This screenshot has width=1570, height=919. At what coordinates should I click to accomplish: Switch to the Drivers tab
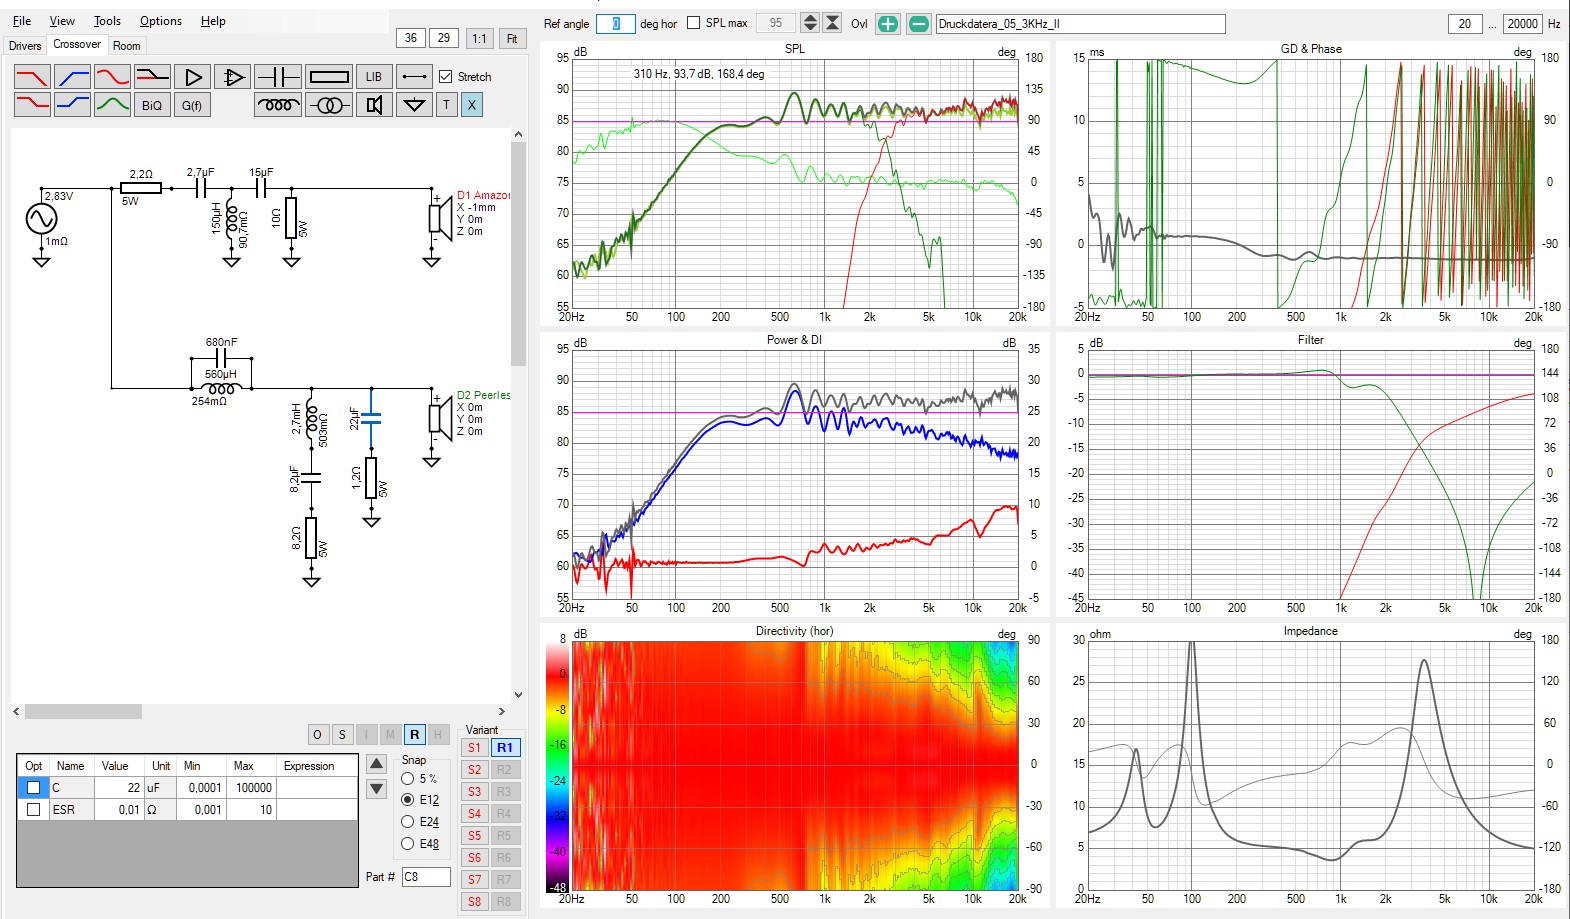click(25, 46)
